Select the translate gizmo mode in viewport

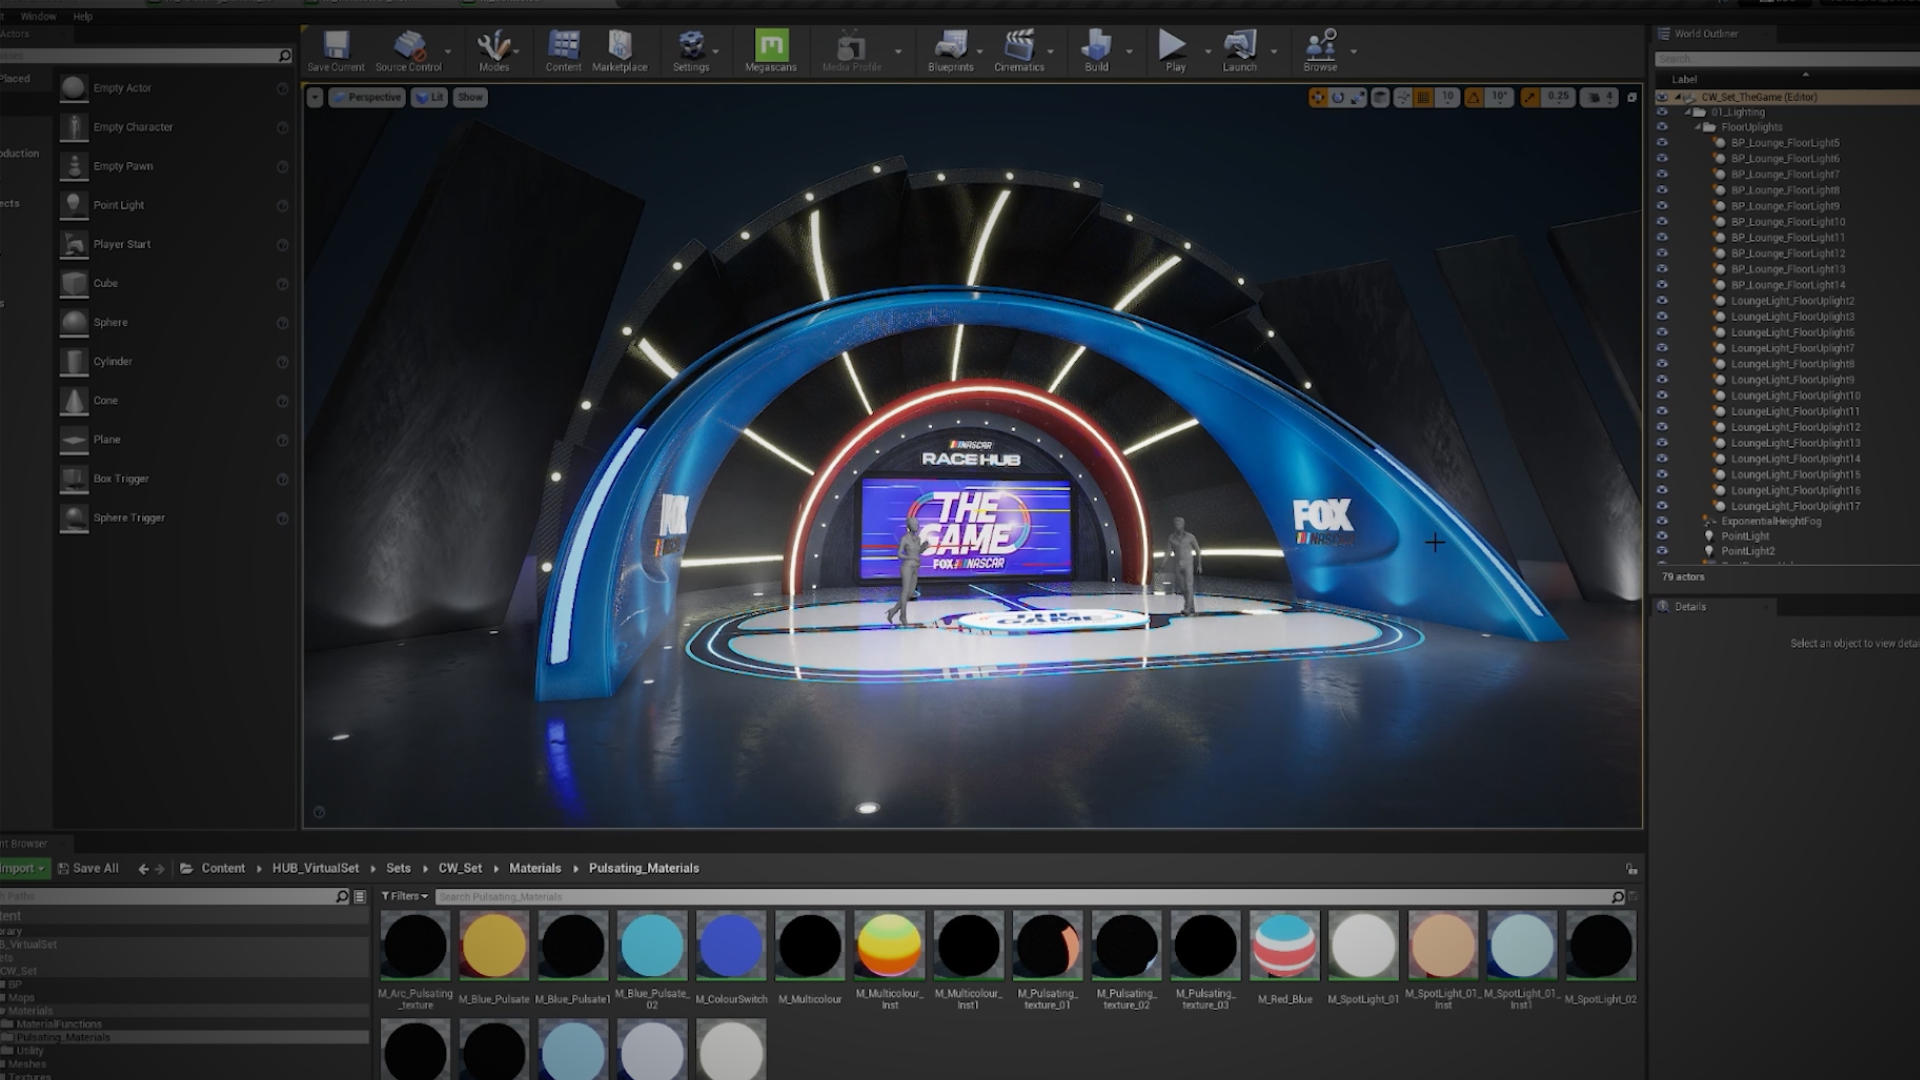(1318, 97)
